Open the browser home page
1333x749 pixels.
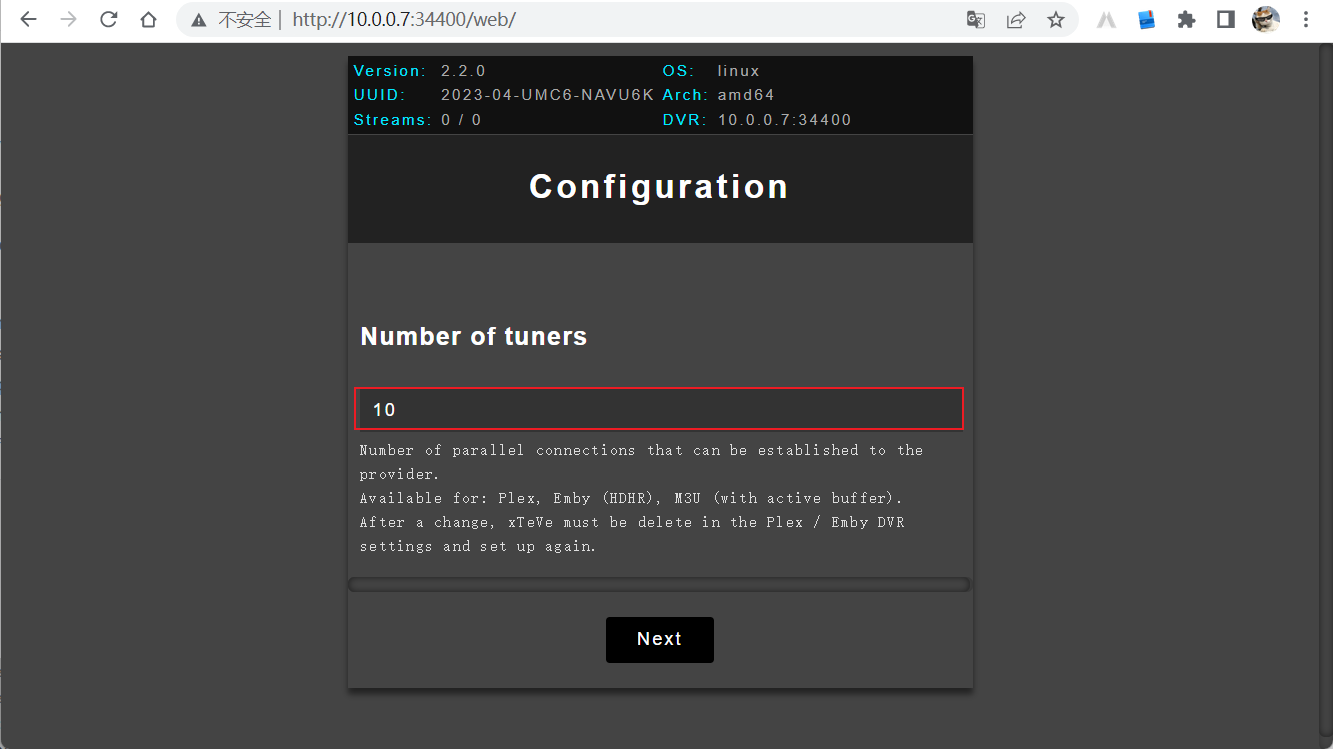[148, 20]
